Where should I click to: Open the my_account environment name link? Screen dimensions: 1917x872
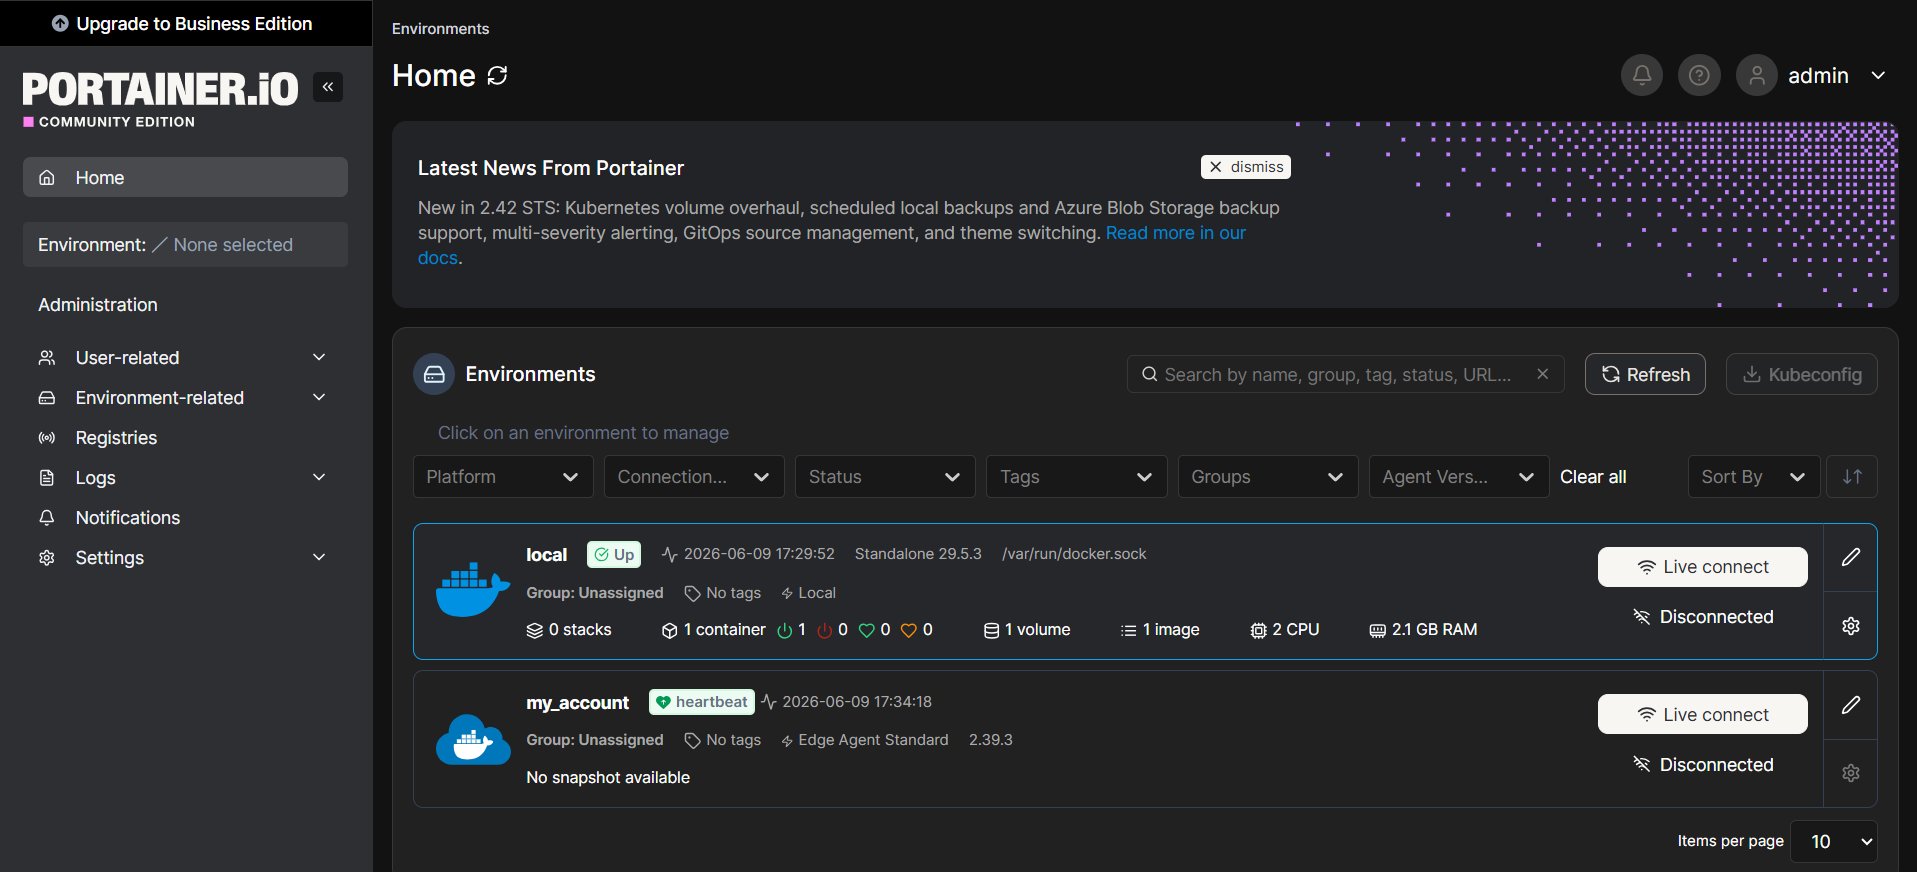[578, 703]
